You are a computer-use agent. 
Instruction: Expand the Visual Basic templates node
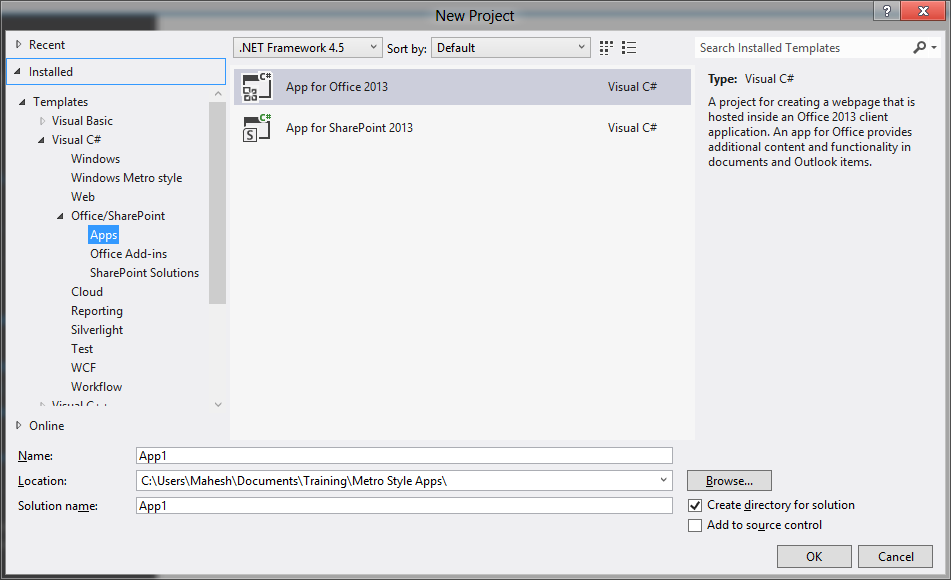(42, 120)
